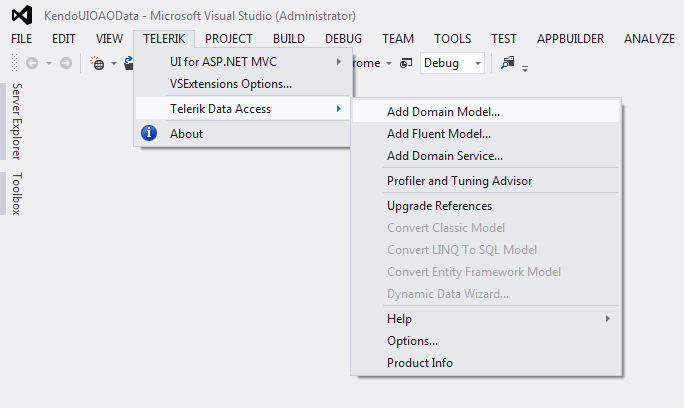Expand the Help submenu
Image resolution: width=684 pixels, height=408 pixels.
(486, 319)
